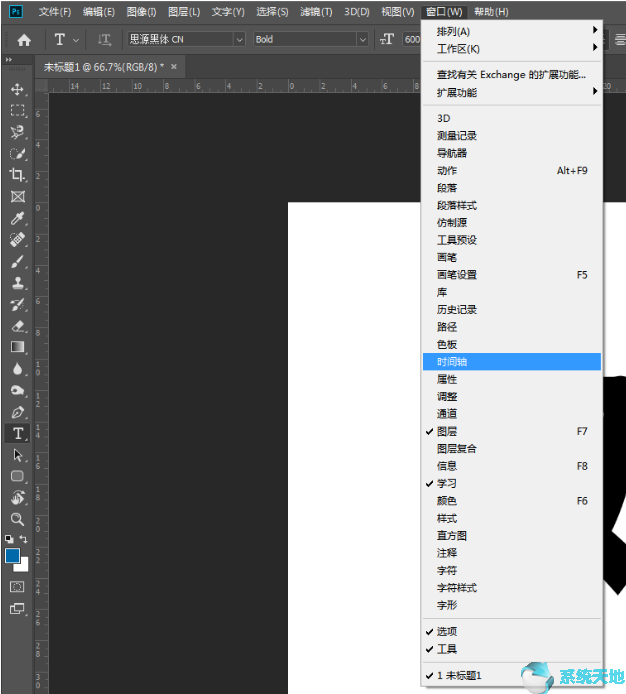Image resolution: width=626 pixels, height=694 pixels.
Task: Select the Zoom tool
Action: pyautogui.click(x=17, y=519)
